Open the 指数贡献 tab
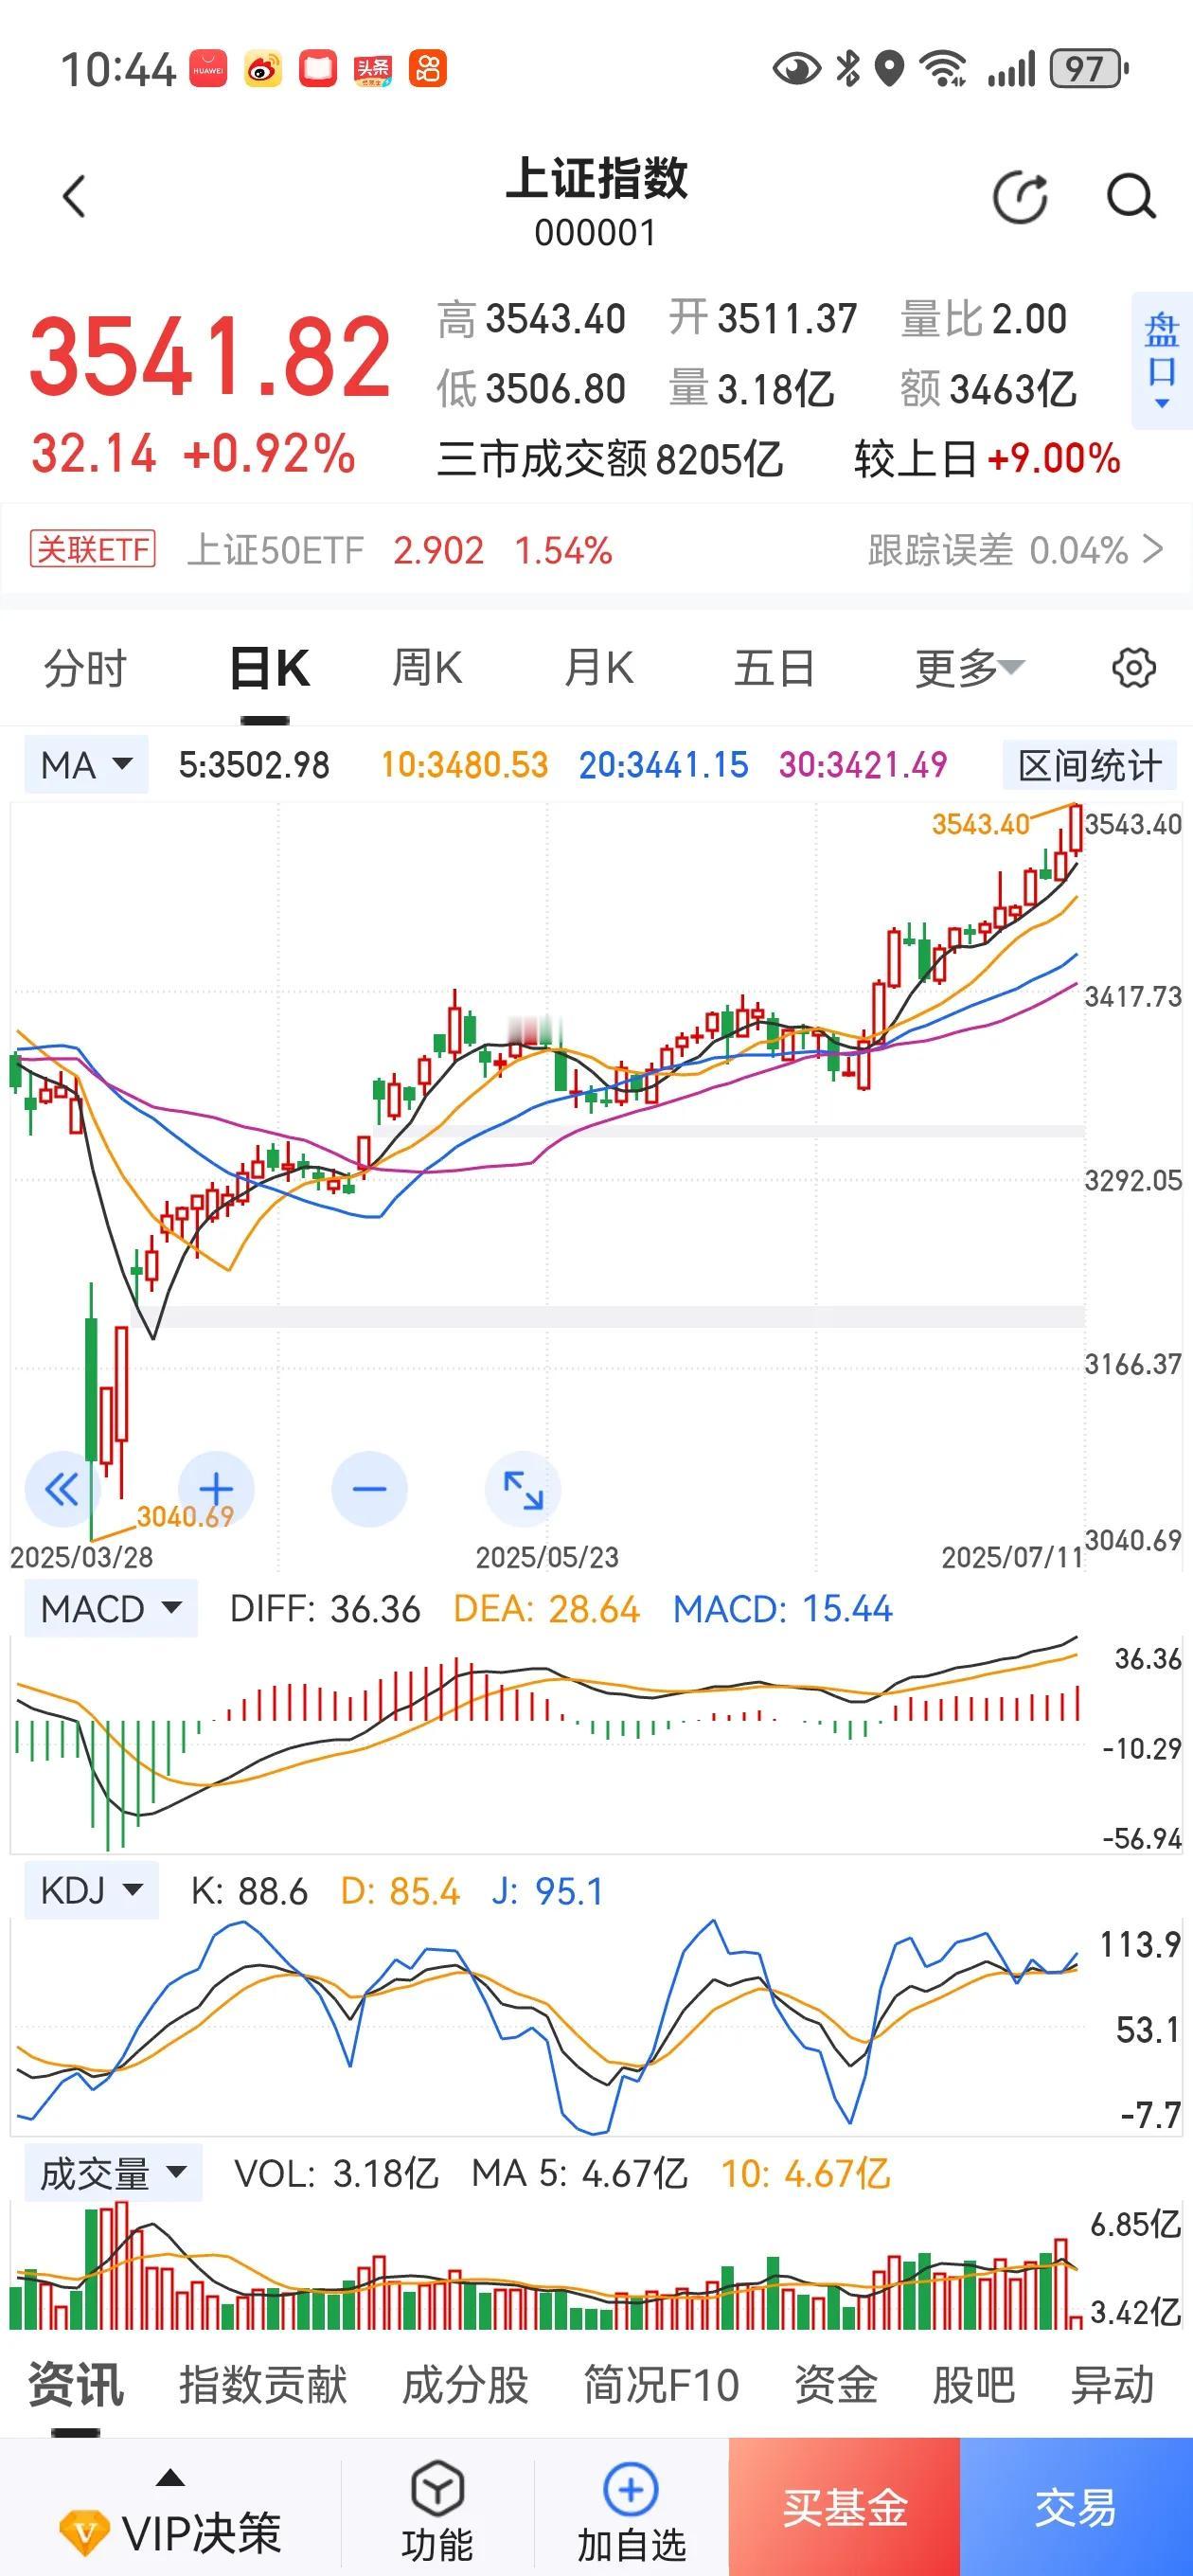 (x=264, y=2385)
